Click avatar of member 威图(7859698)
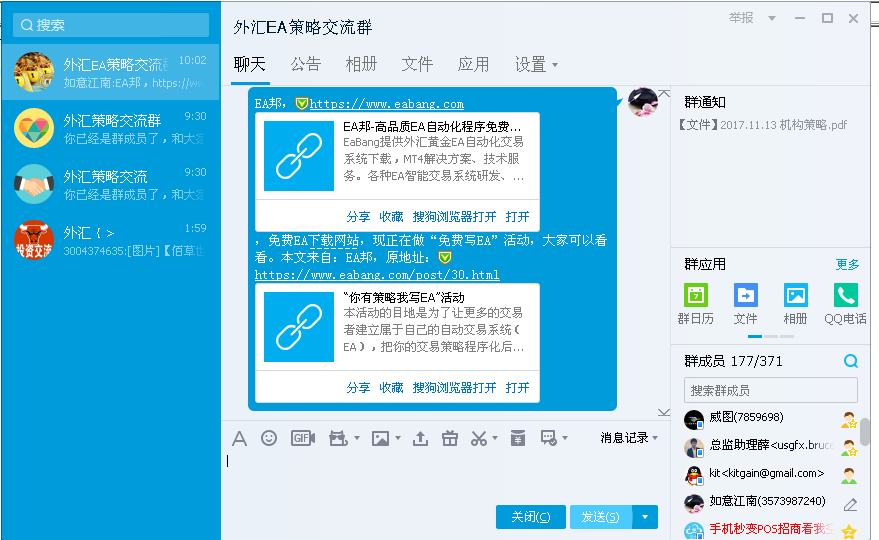879x540 pixels. [x=694, y=419]
